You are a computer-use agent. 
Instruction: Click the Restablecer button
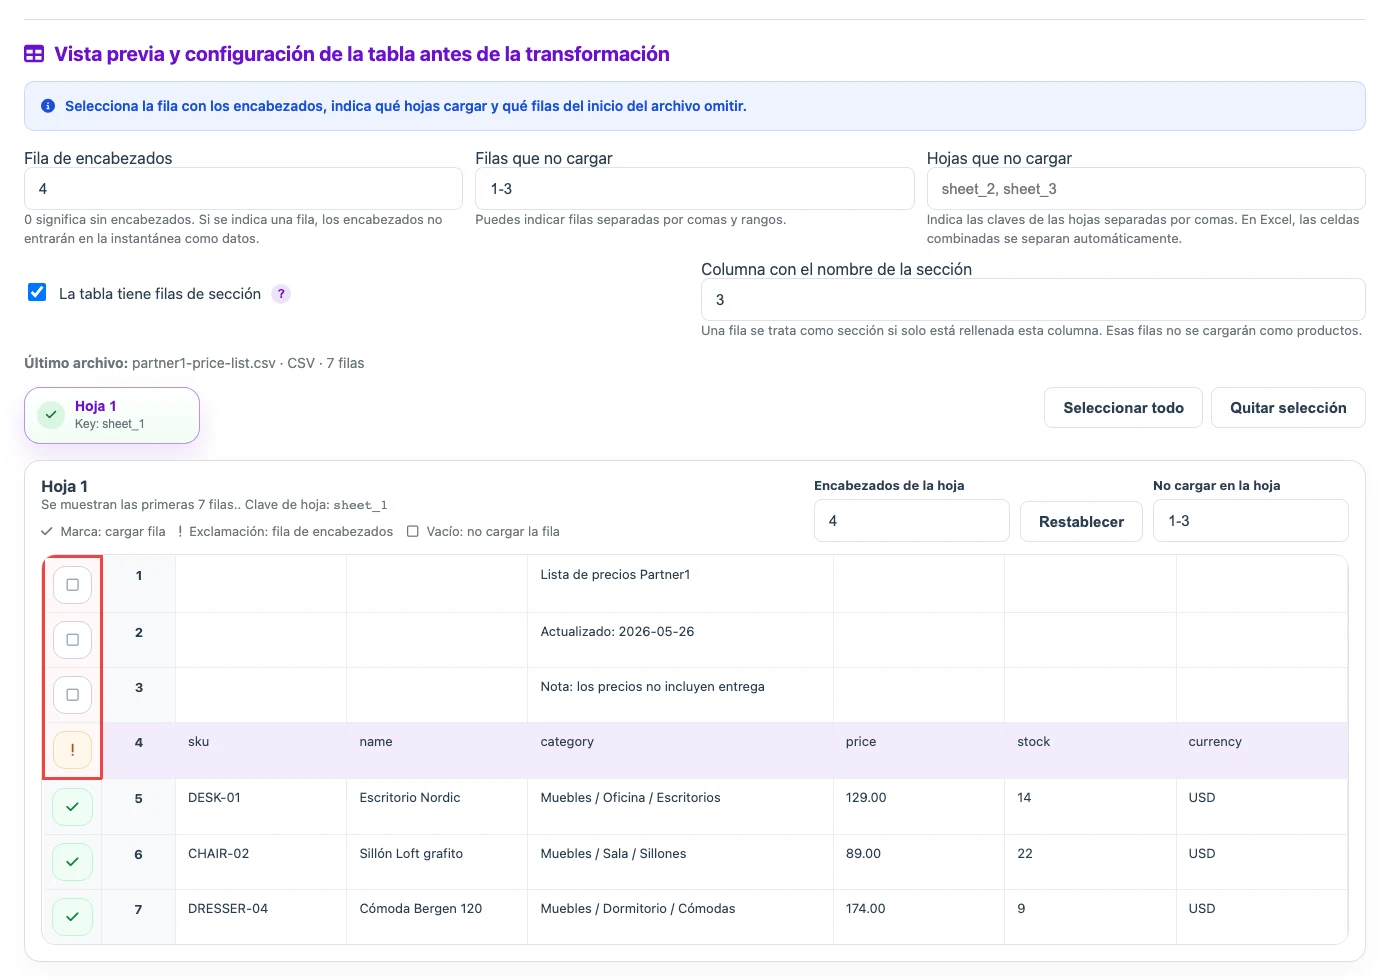click(x=1081, y=522)
